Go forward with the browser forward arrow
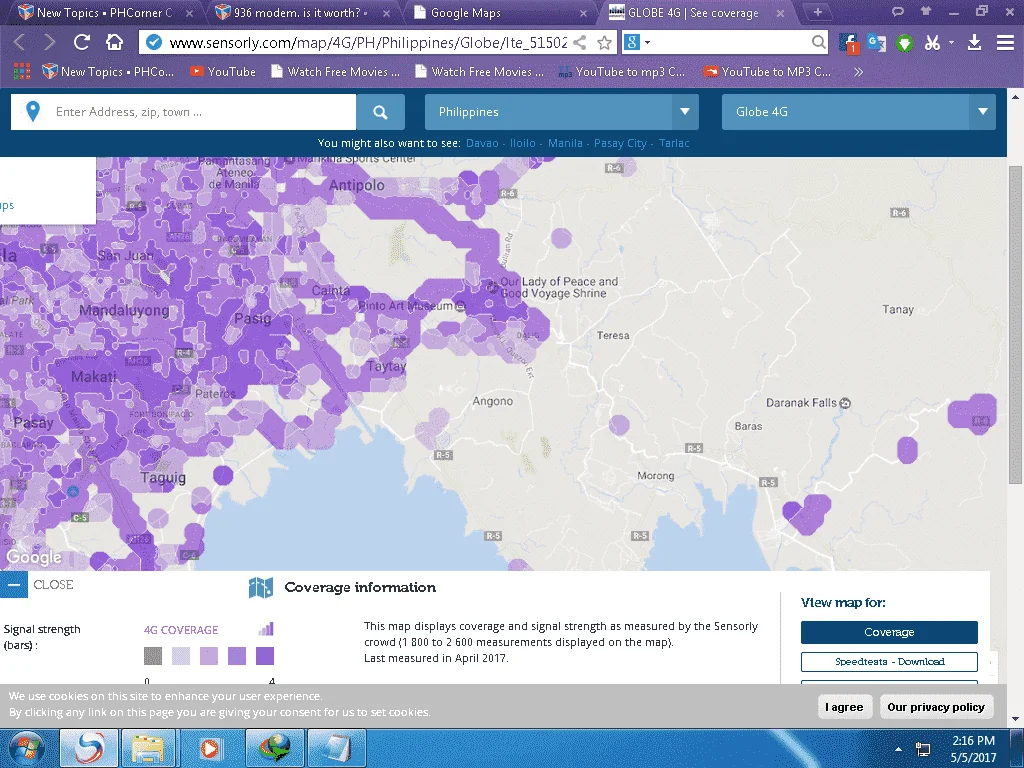 pyautogui.click(x=49, y=42)
